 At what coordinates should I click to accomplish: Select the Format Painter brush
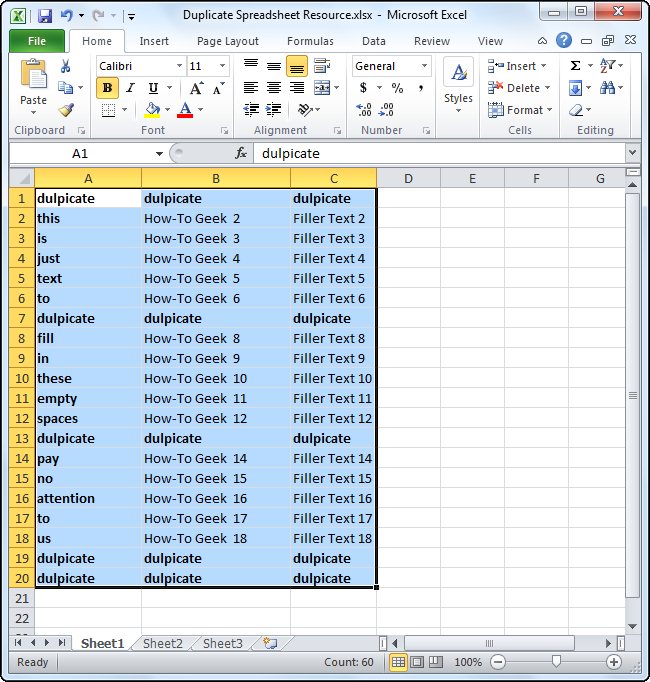point(66,110)
